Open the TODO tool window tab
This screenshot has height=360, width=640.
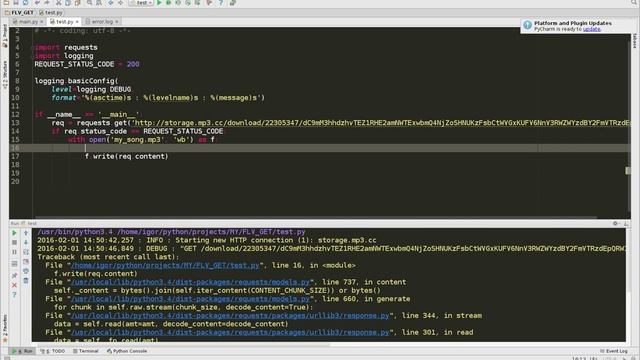click(x=52, y=351)
